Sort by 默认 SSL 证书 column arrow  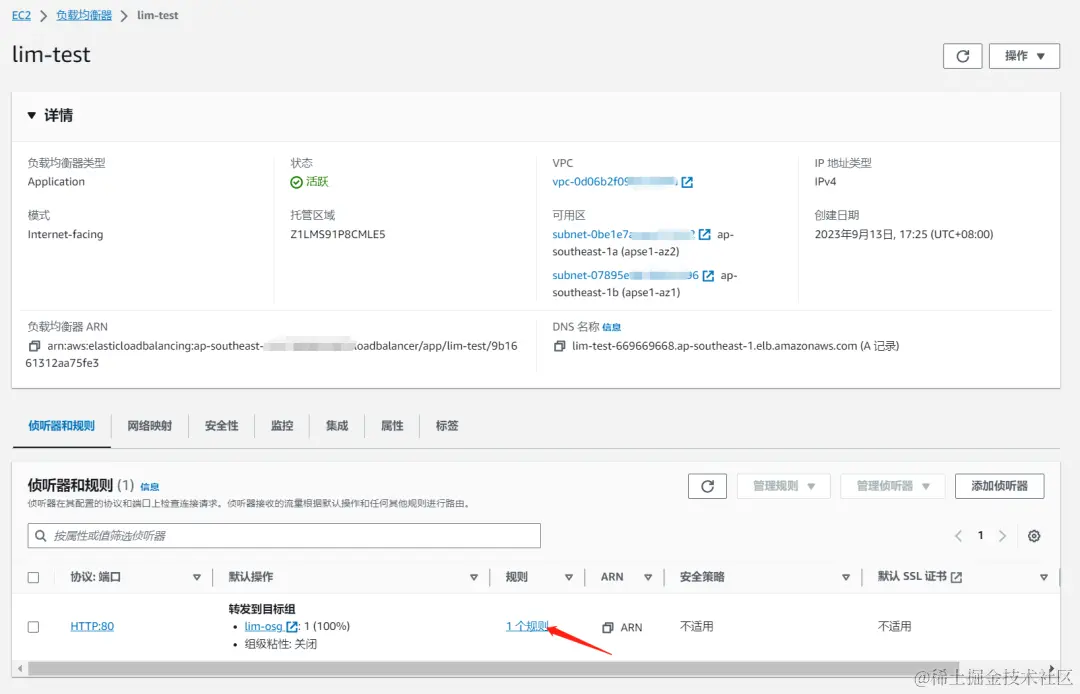(x=1044, y=578)
